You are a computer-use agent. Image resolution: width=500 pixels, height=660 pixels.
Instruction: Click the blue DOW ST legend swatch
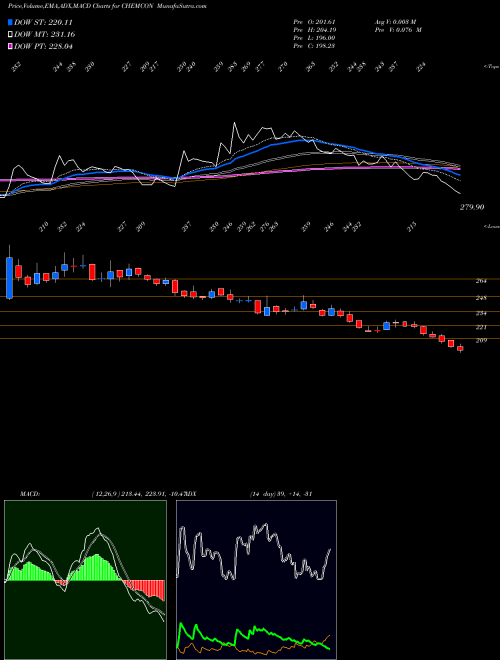tap(10, 23)
